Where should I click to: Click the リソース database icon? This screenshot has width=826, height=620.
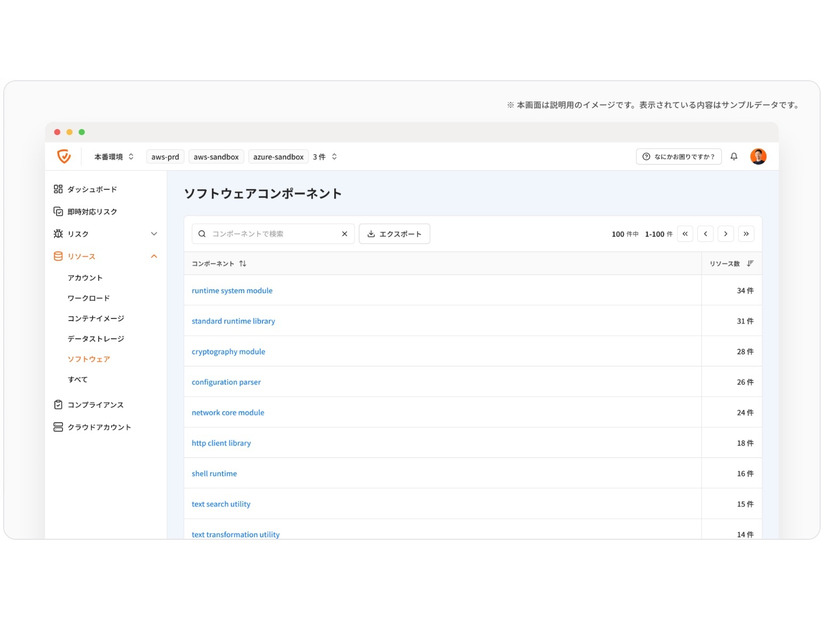click(x=58, y=256)
